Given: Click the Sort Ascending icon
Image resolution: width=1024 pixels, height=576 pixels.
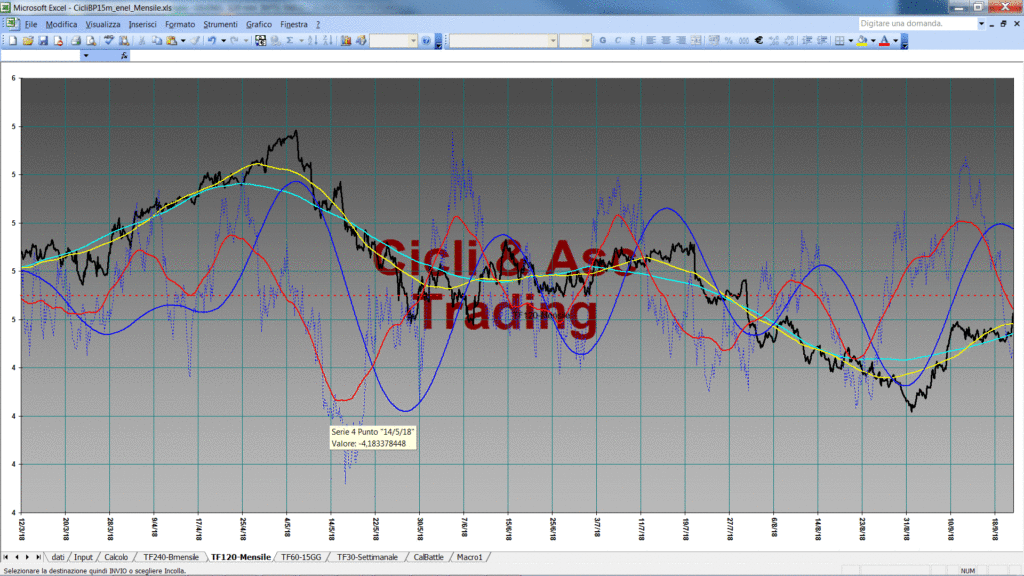Looking at the screenshot, I should pos(312,40).
